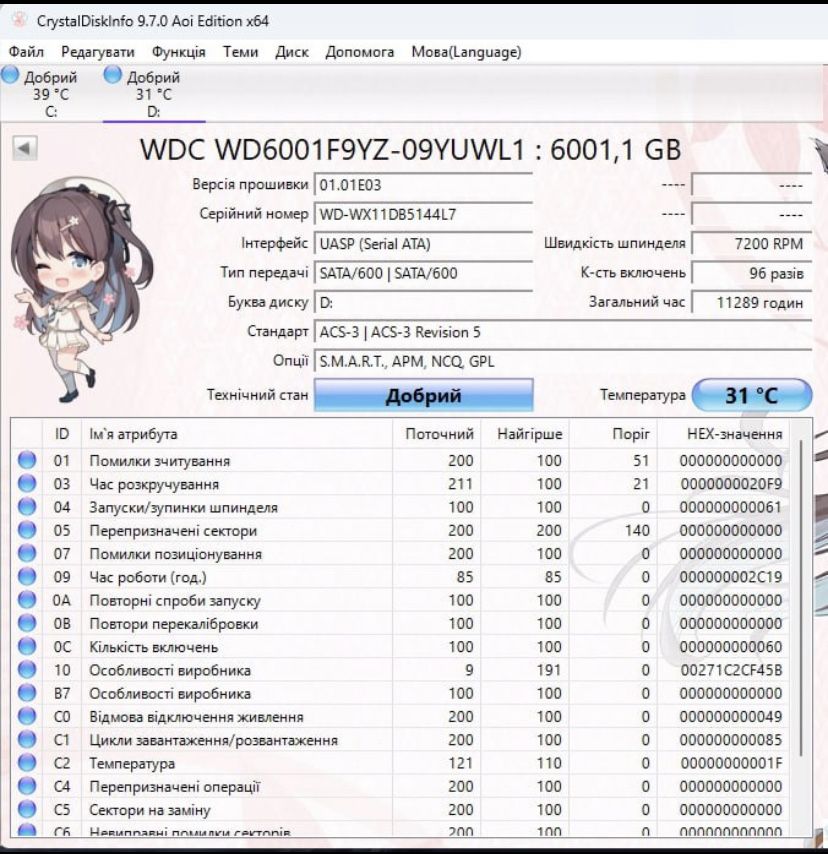This screenshot has width=828, height=854.
Task: Click status icon of attribute C1 row
Action: tap(27, 740)
